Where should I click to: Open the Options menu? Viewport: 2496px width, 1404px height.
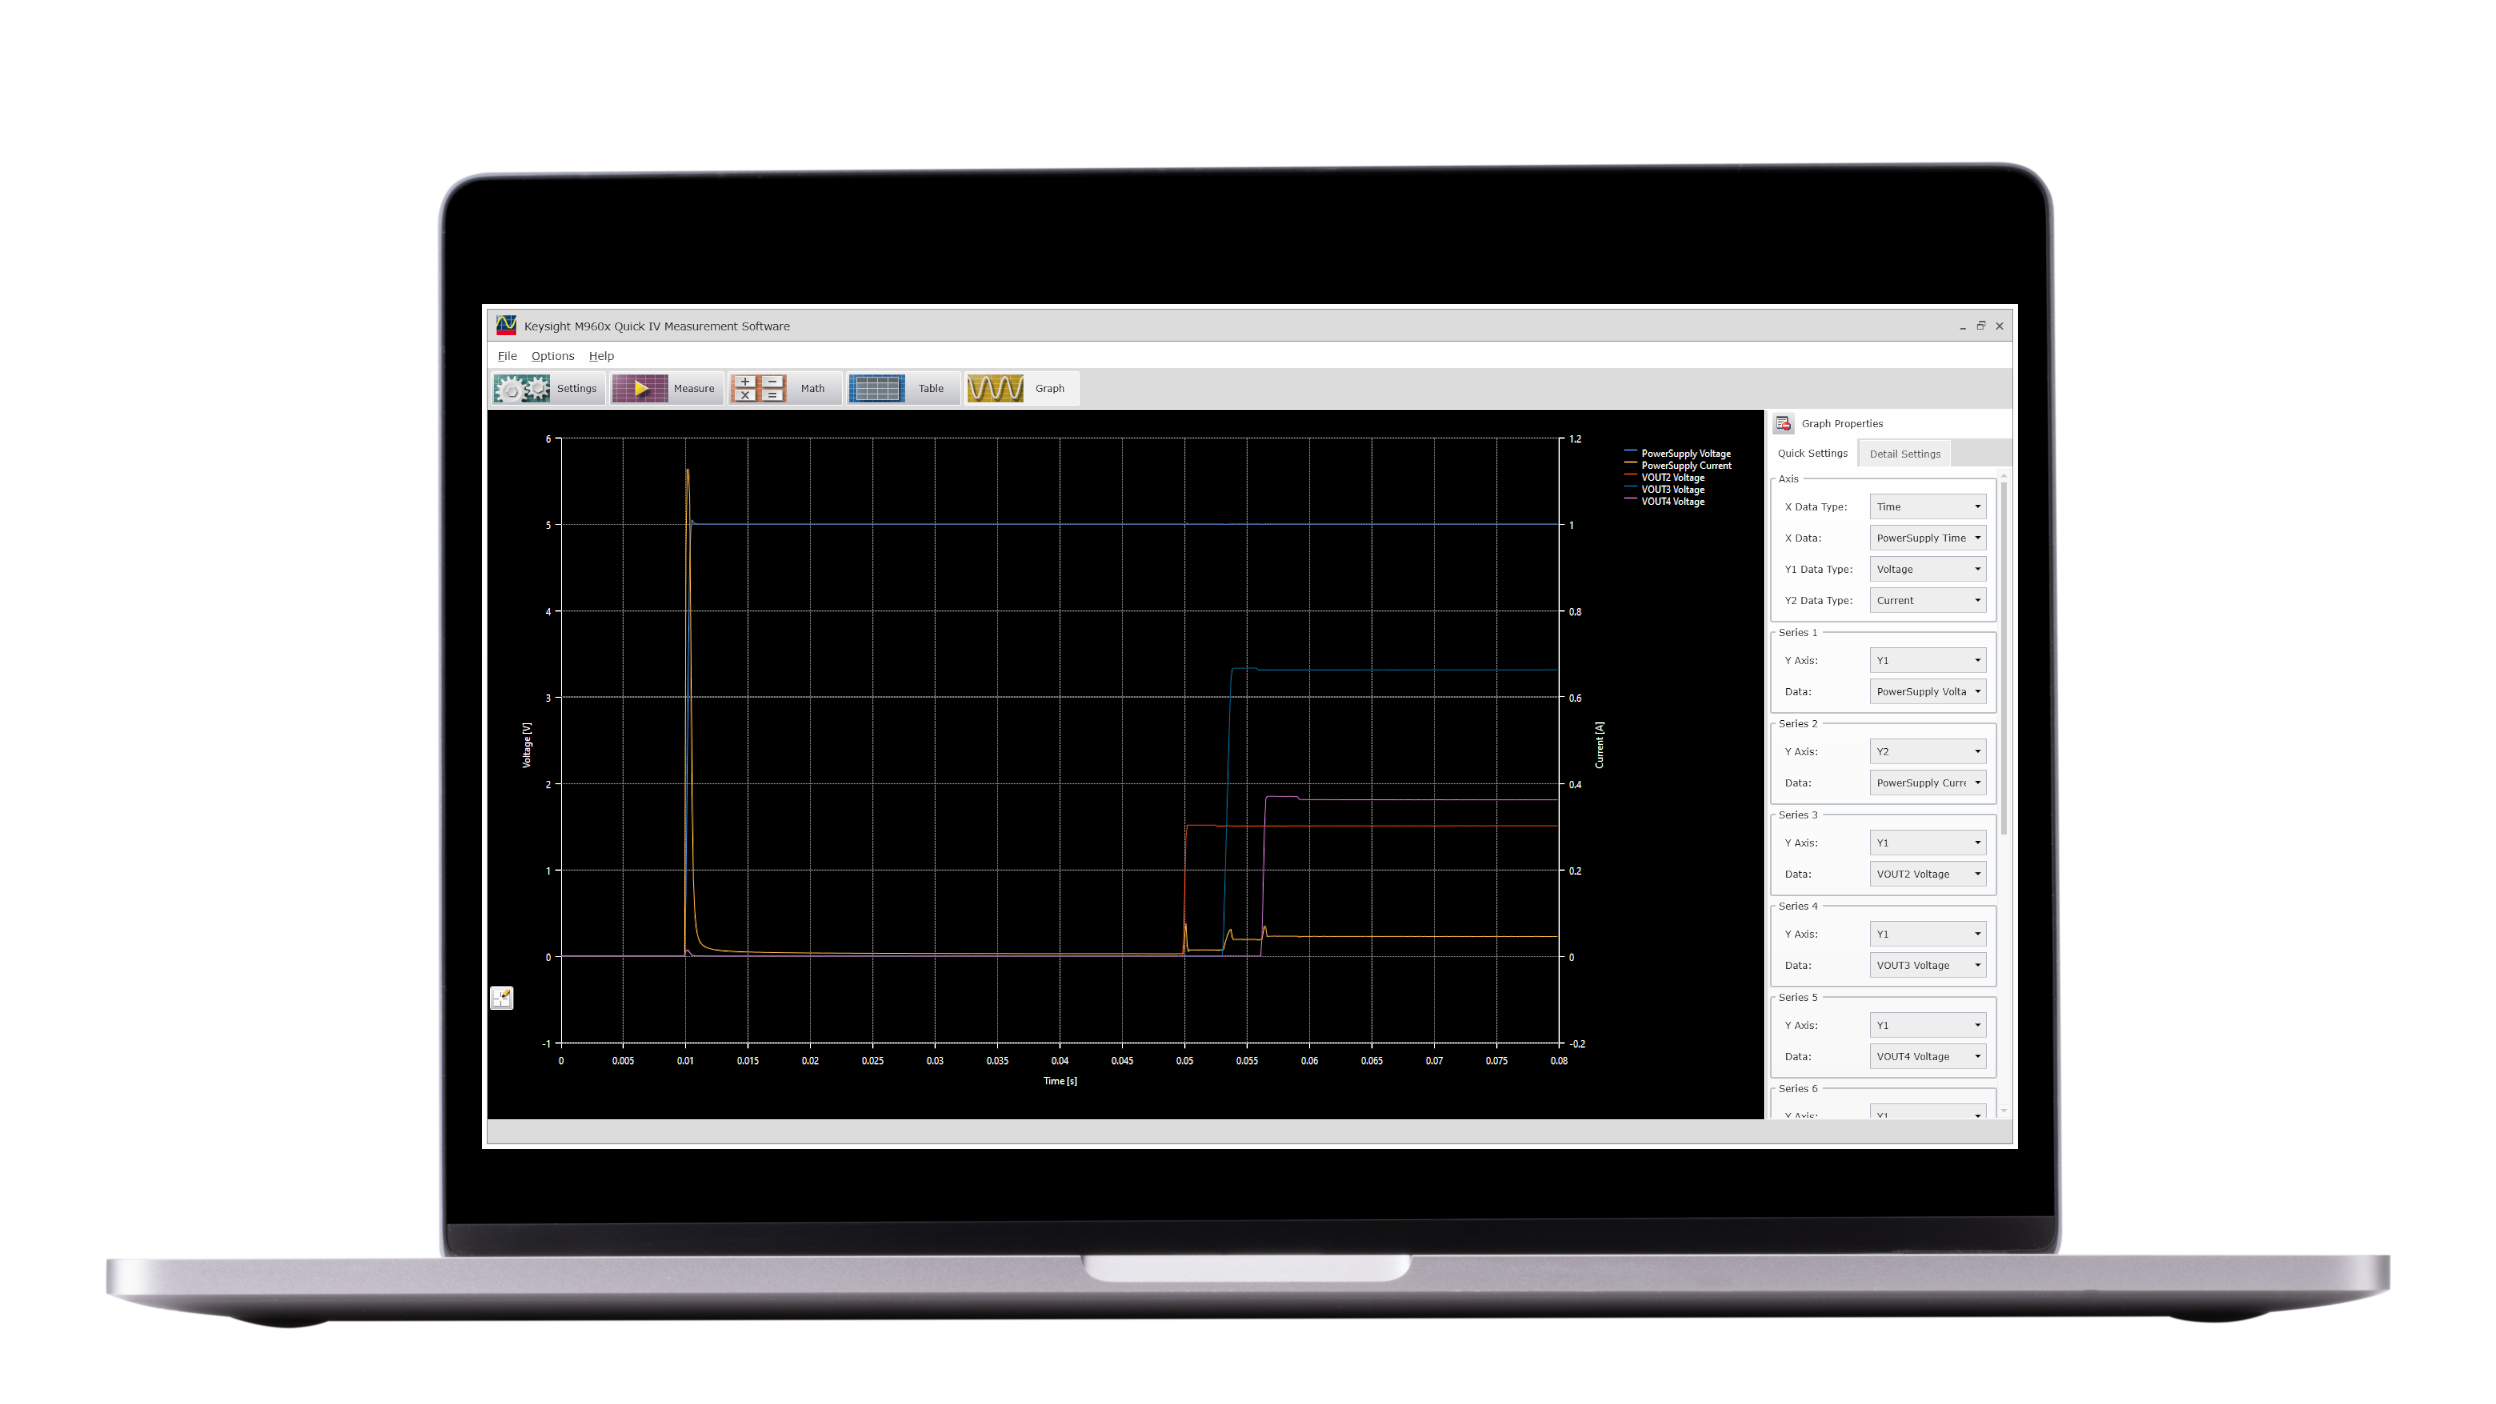click(552, 355)
